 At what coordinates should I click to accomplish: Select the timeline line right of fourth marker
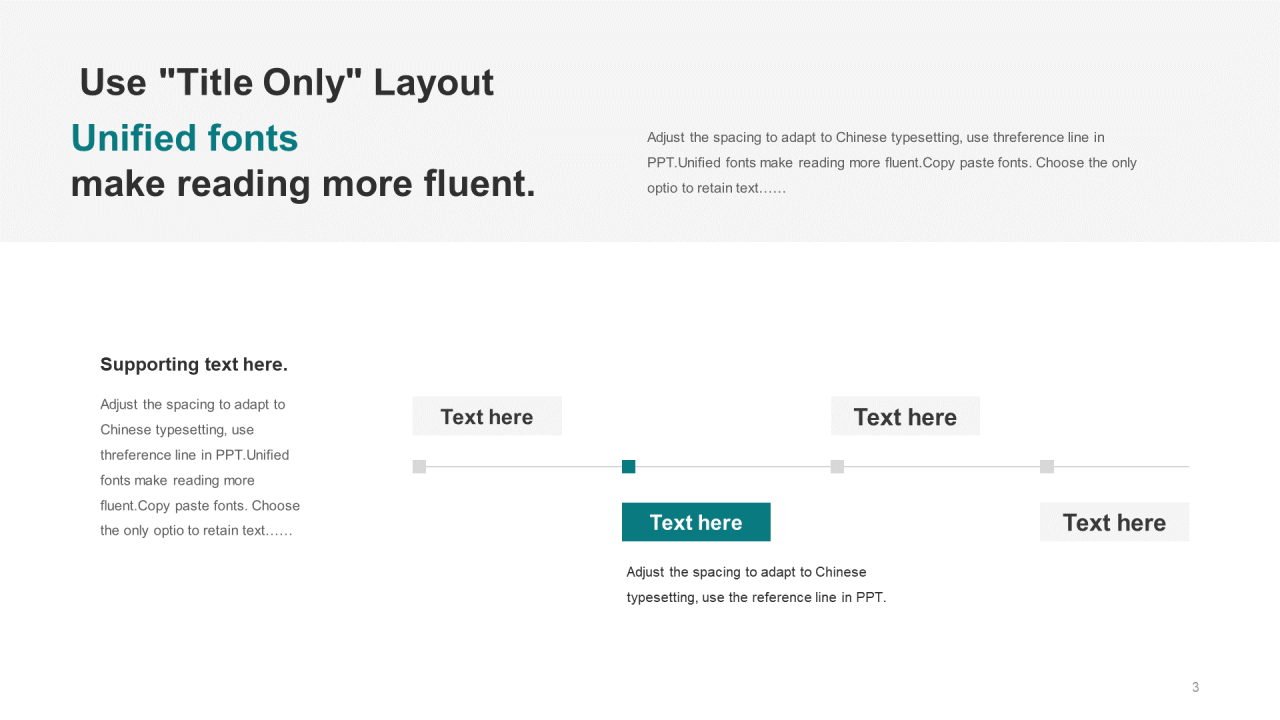[x=1122, y=466]
